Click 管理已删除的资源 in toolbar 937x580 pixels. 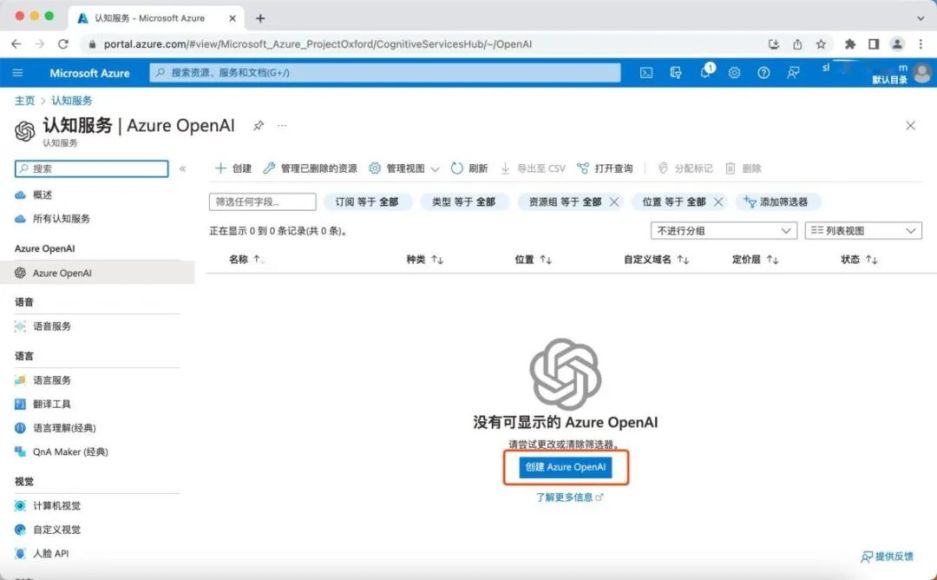coord(310,168)
